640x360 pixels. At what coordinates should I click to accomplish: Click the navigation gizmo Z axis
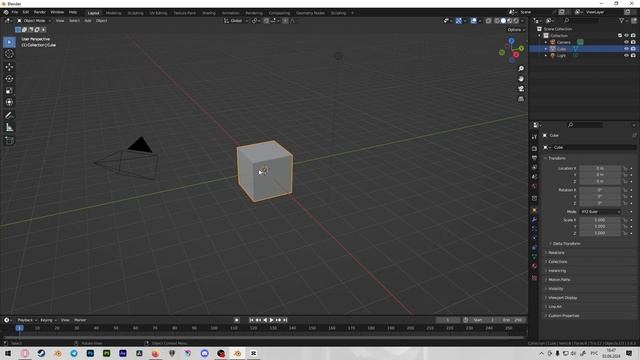click(511, 41)
